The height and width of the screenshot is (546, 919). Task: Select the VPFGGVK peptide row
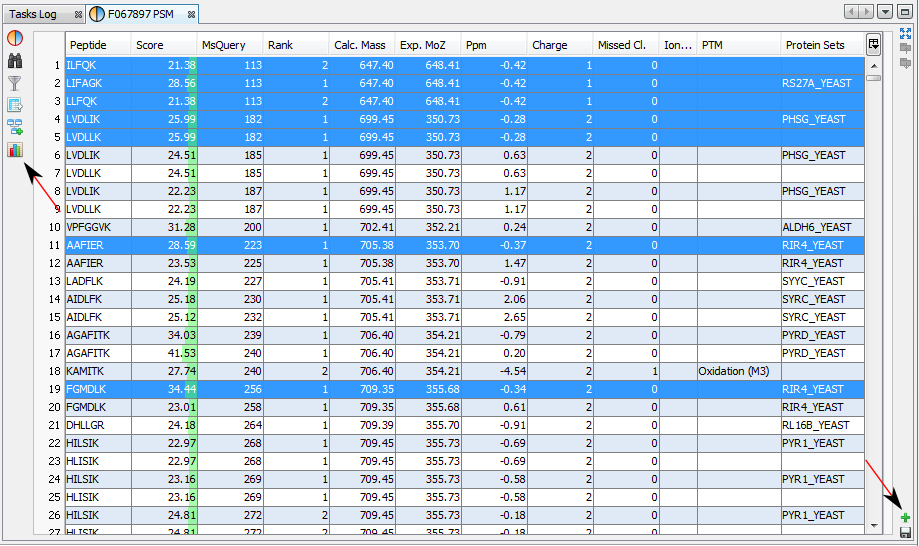click(x=89, y=227)
